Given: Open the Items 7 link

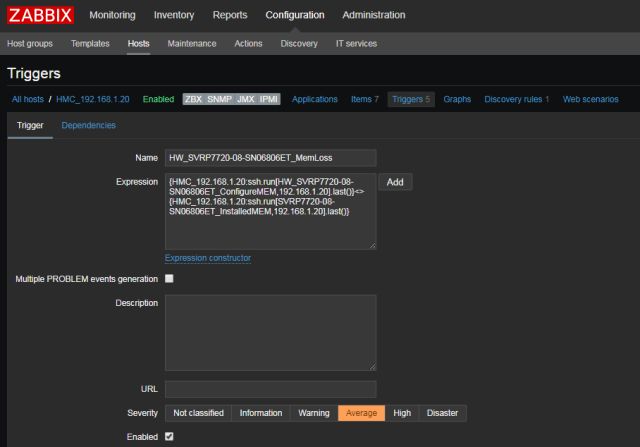Looking at the screenshot, I should (365, 99).
